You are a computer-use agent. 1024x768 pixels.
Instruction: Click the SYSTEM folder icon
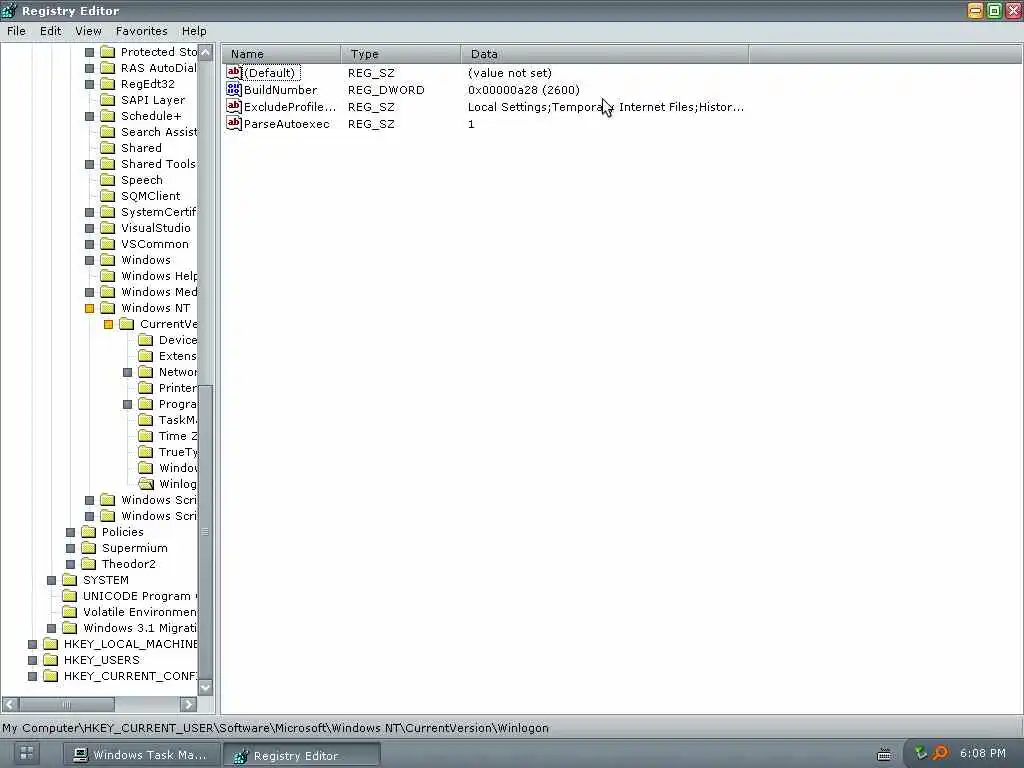point(70,580)
